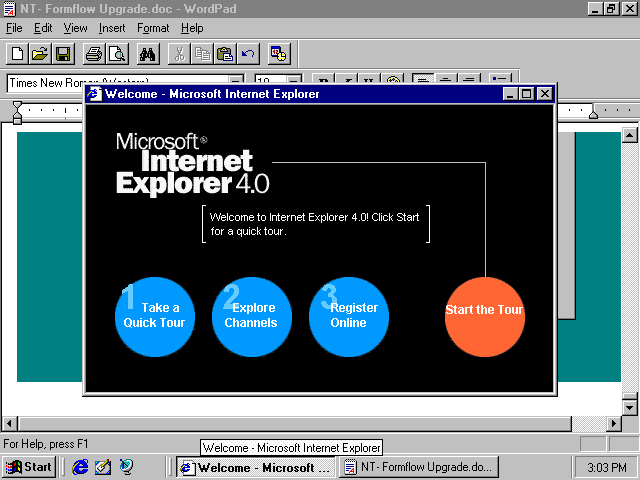Open Print Preview from the toolbar
This screenshot has width=640, height=480.
(117, 54)
